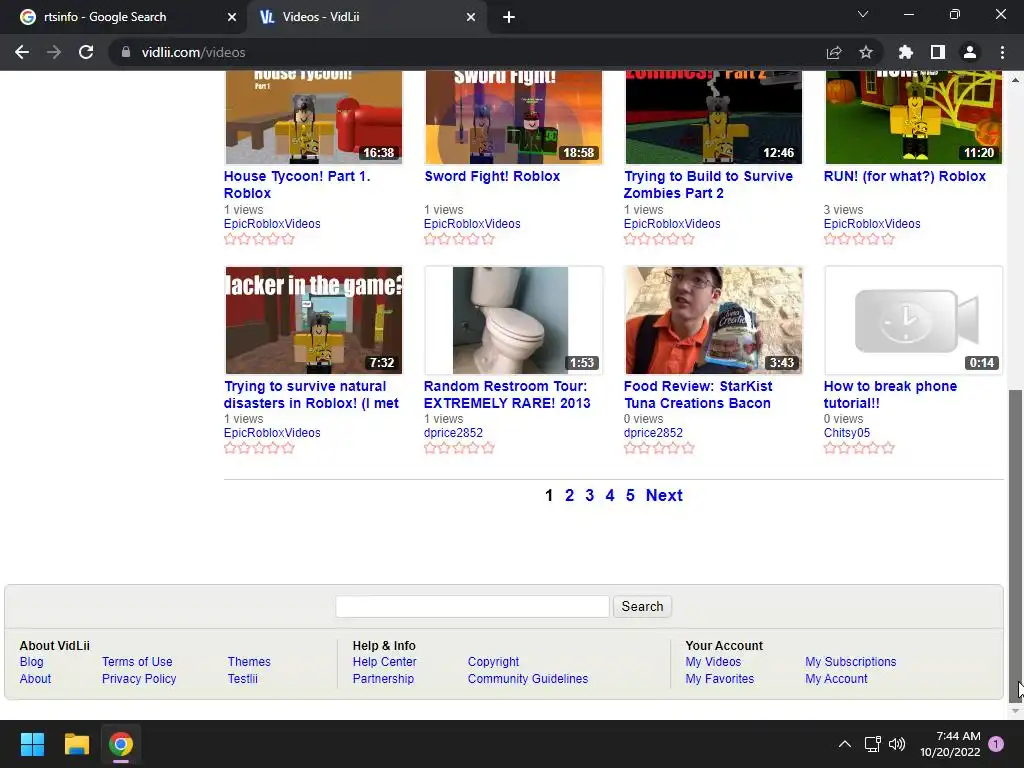The height and width of the screenshot is (768, 1024).
Task: Switch to the rtsinfo - Google Search tab
Action: (123, 17)
